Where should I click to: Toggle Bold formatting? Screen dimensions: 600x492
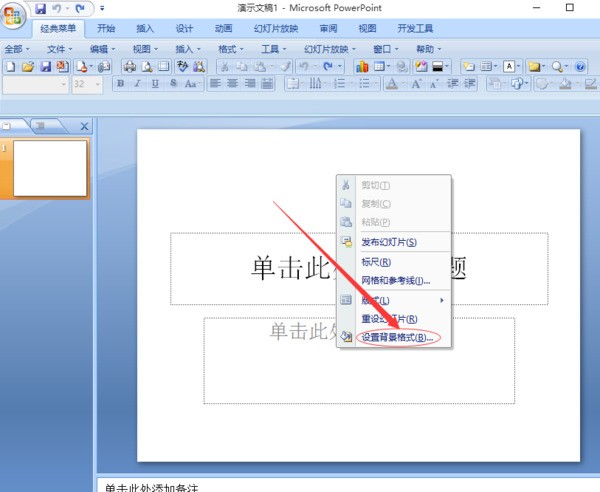[x=121, y=83]
